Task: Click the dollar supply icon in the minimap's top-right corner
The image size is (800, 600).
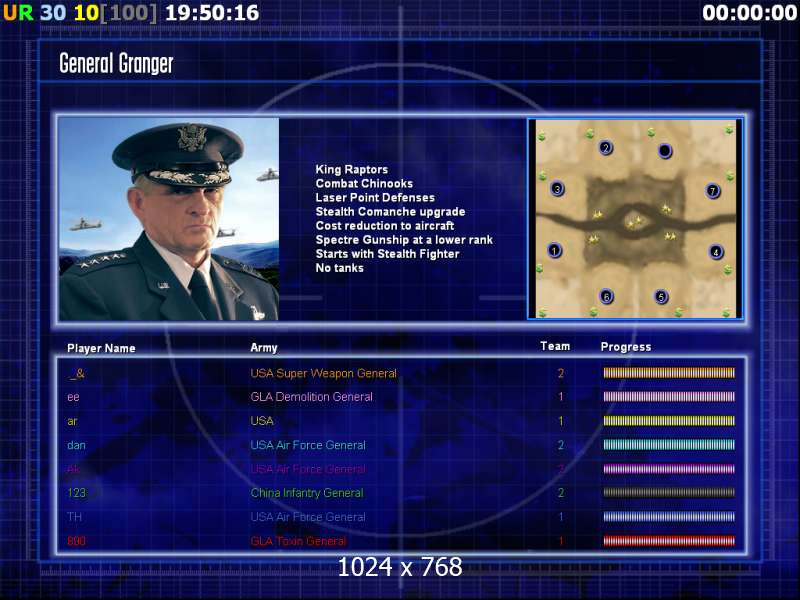Action: (x=729, y=131)
